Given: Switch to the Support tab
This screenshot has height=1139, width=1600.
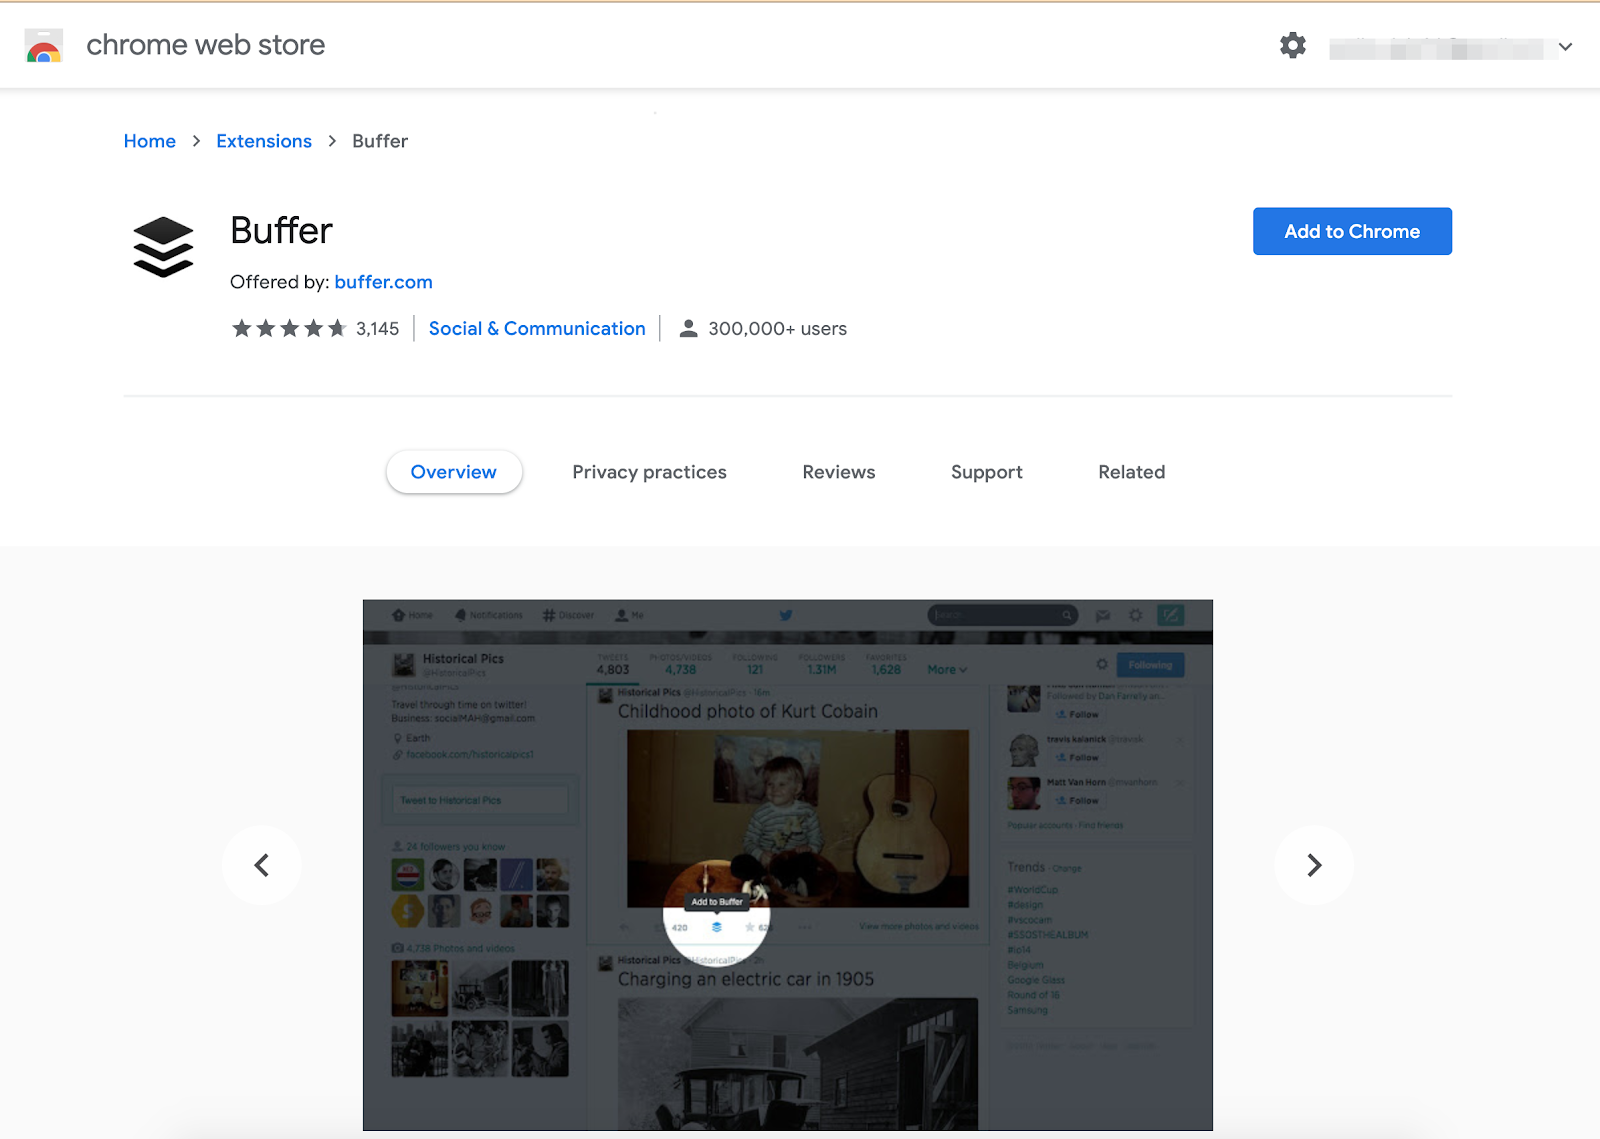Looking at the screenshot, I should coord(987,472).
